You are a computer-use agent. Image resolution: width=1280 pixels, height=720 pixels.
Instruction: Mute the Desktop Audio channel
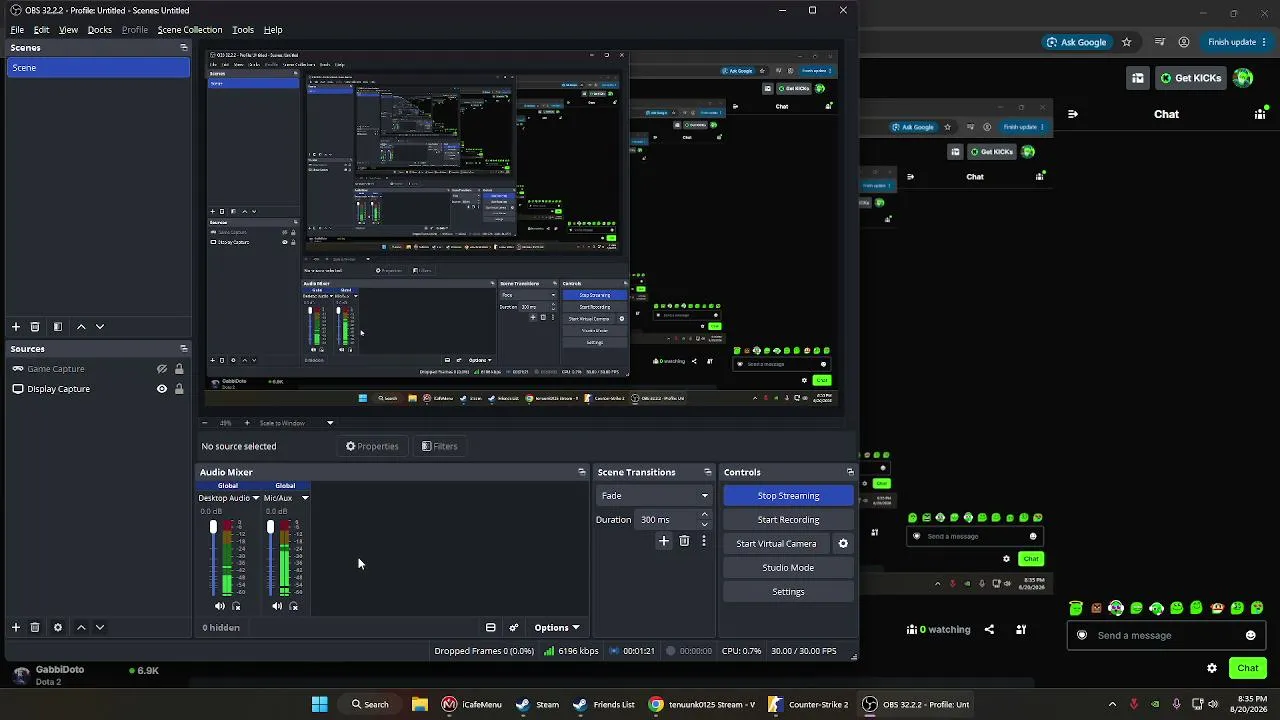(x=220, y=606)
